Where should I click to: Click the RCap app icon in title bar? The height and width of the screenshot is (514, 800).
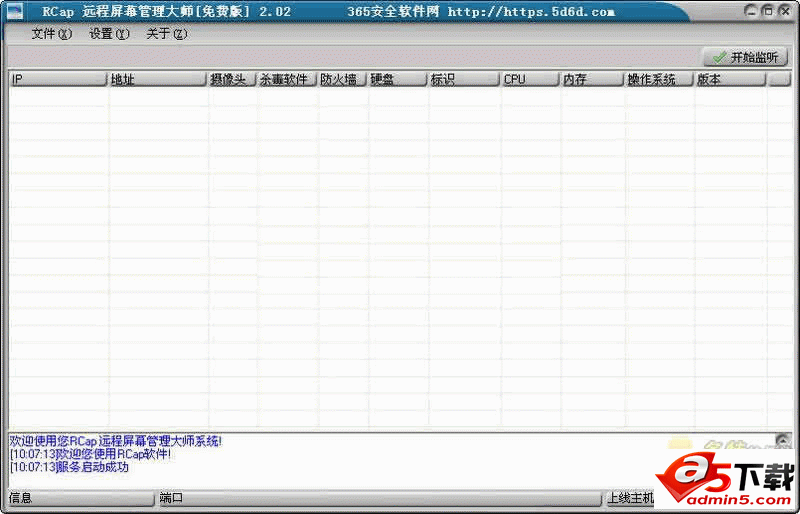pyautogui.click(x=15, y=11)
